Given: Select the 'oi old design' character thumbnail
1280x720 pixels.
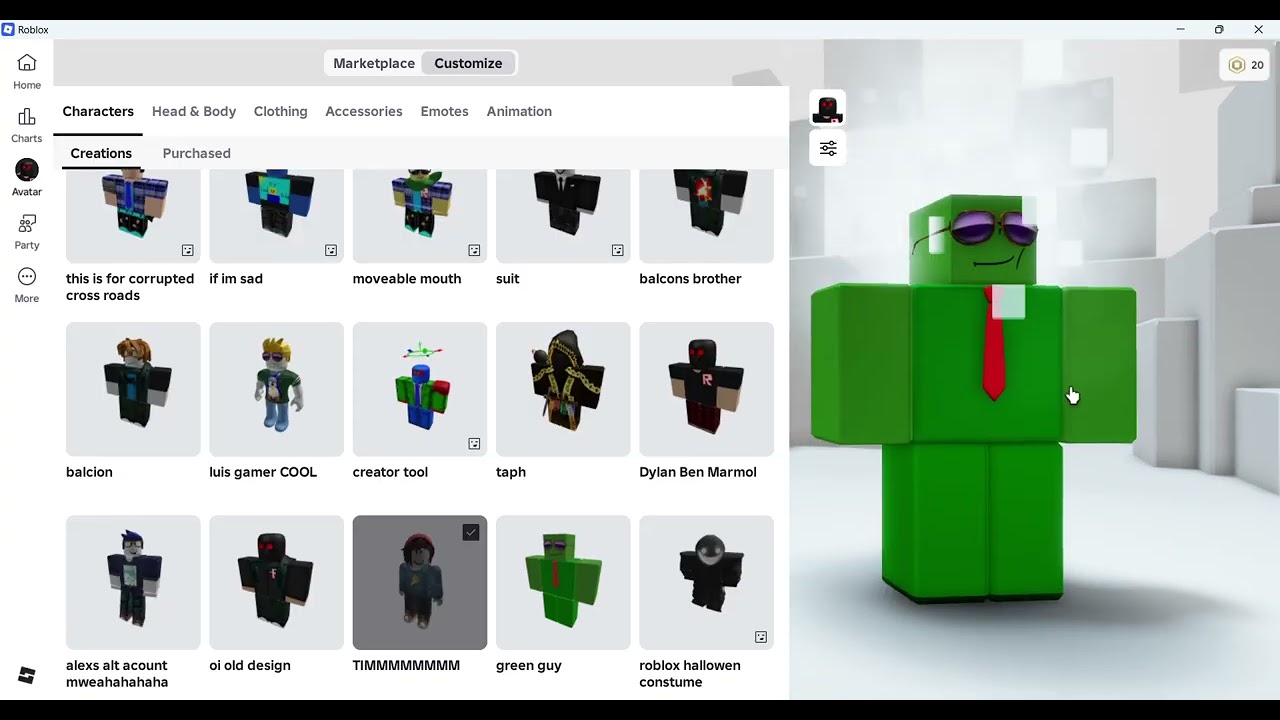Looking at the screenshot, I should (x=276, y=583).
